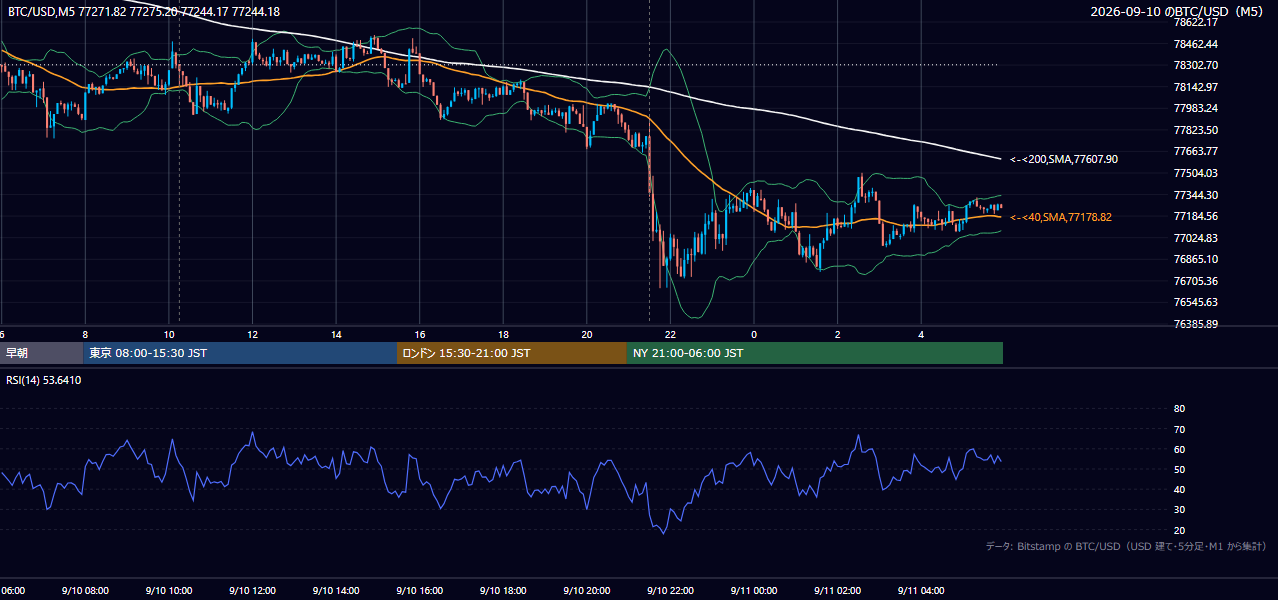Click price axis label 77983.24
The width and height of the screenshot is (1278, 600).
pos(1195,108)
